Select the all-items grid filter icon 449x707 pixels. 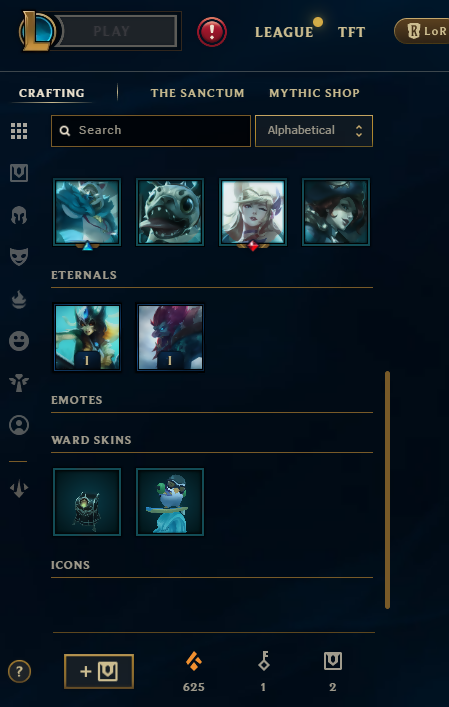(x=19, y=131)
